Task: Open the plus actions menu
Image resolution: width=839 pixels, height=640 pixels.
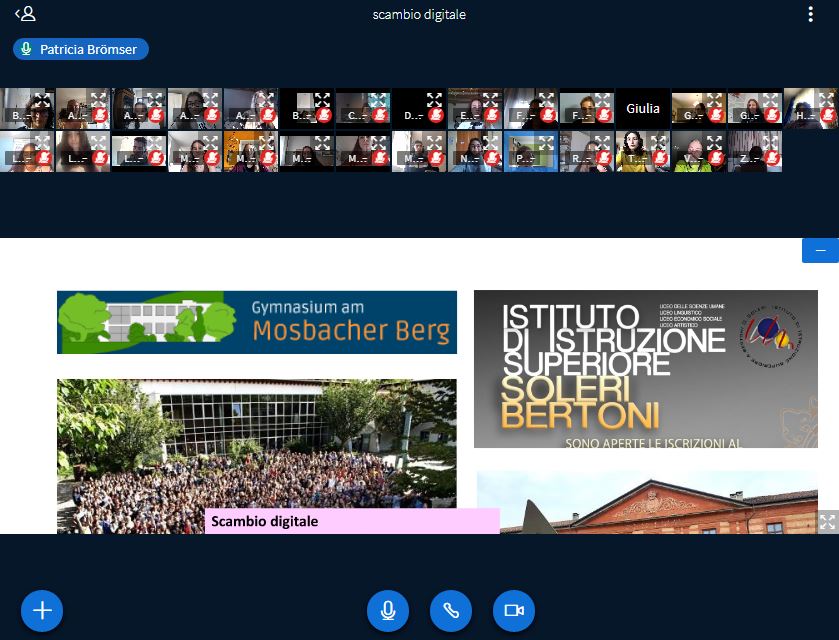Action: coord(42,611)
